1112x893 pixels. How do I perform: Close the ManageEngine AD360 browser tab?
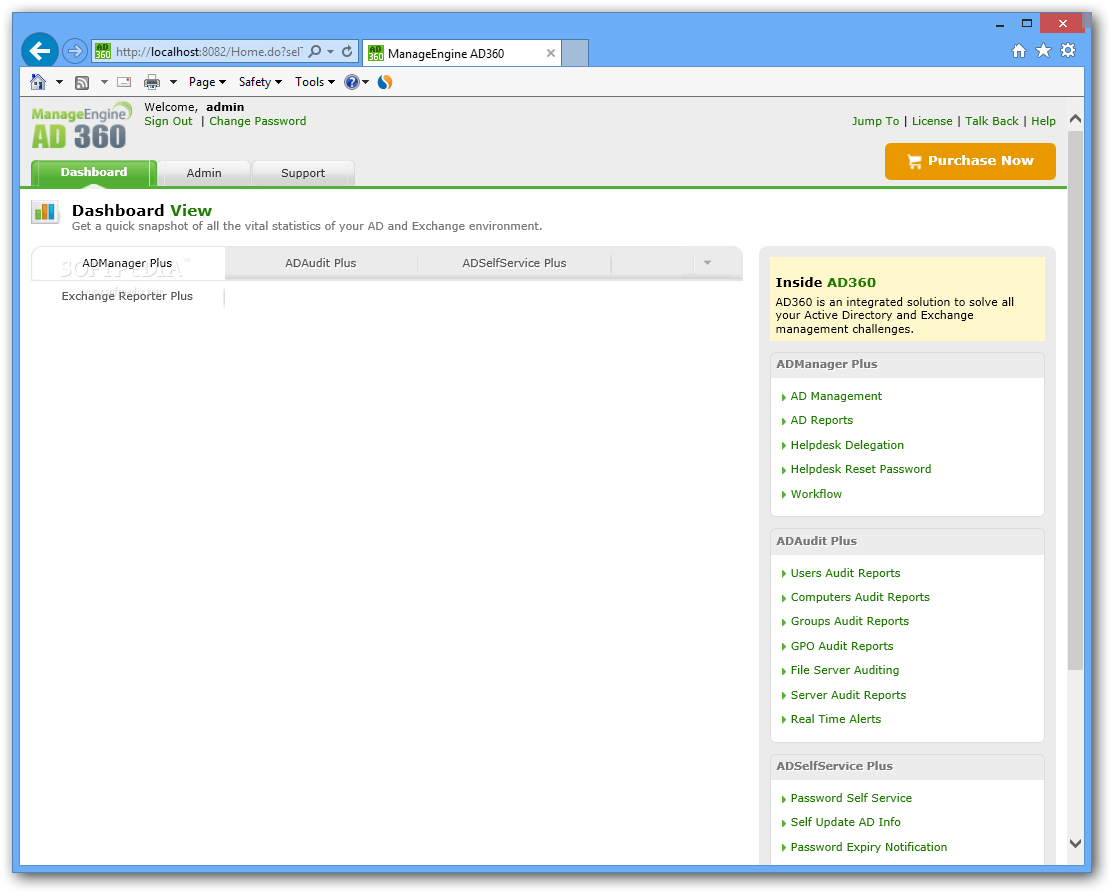[x=550, y=53]
